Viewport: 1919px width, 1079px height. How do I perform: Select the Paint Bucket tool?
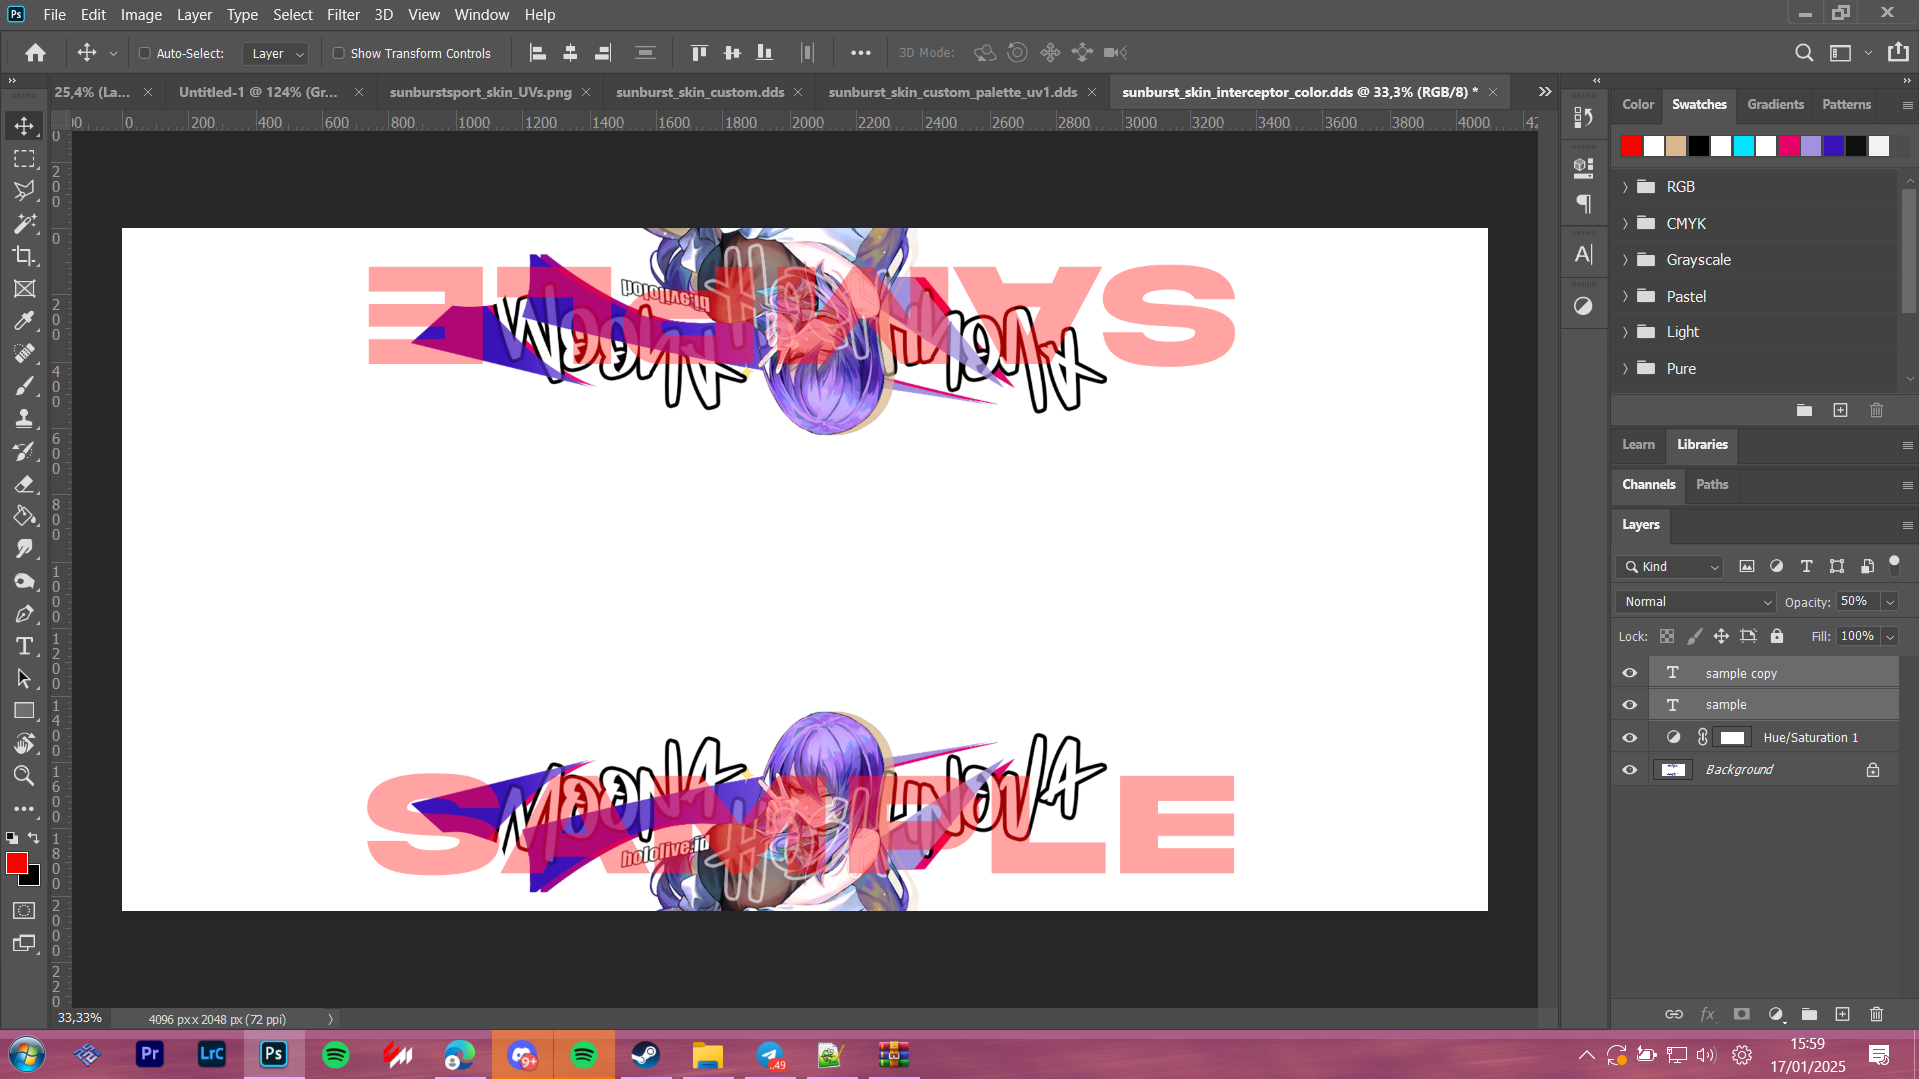click(24, 516)
